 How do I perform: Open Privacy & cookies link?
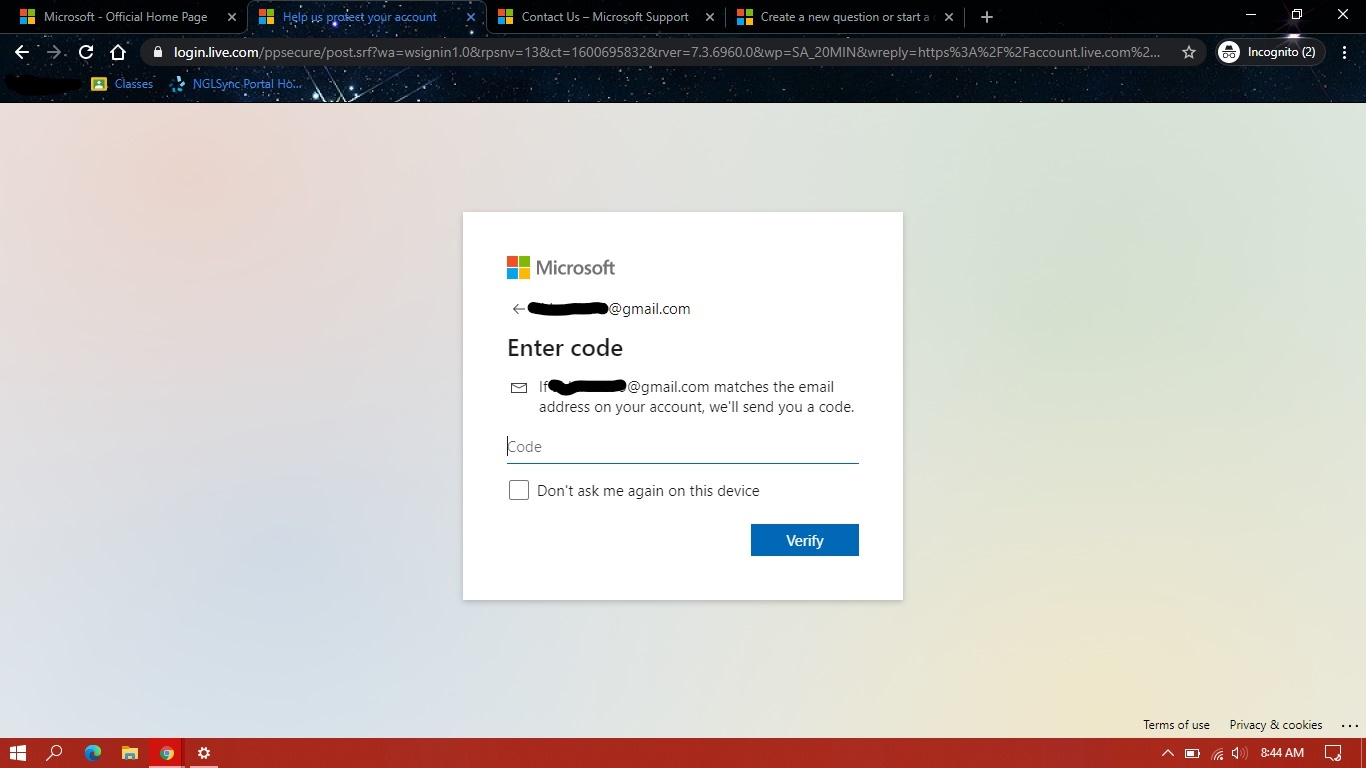point(1276,725)
